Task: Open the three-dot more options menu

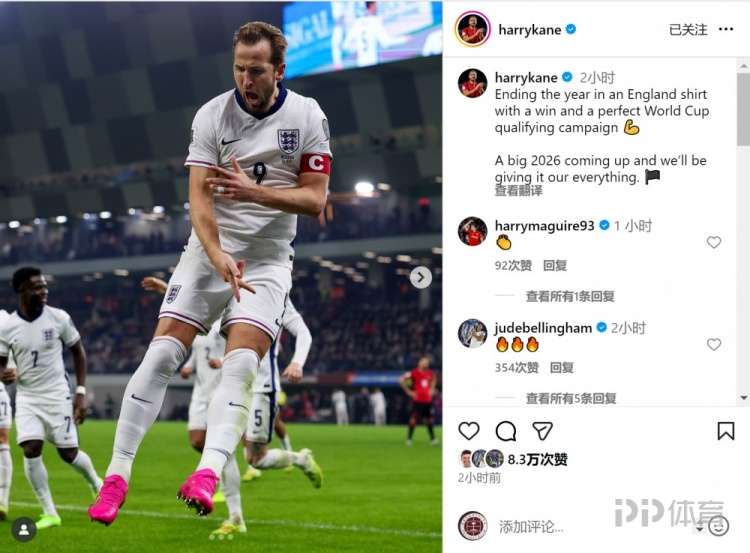Action: 726,30
